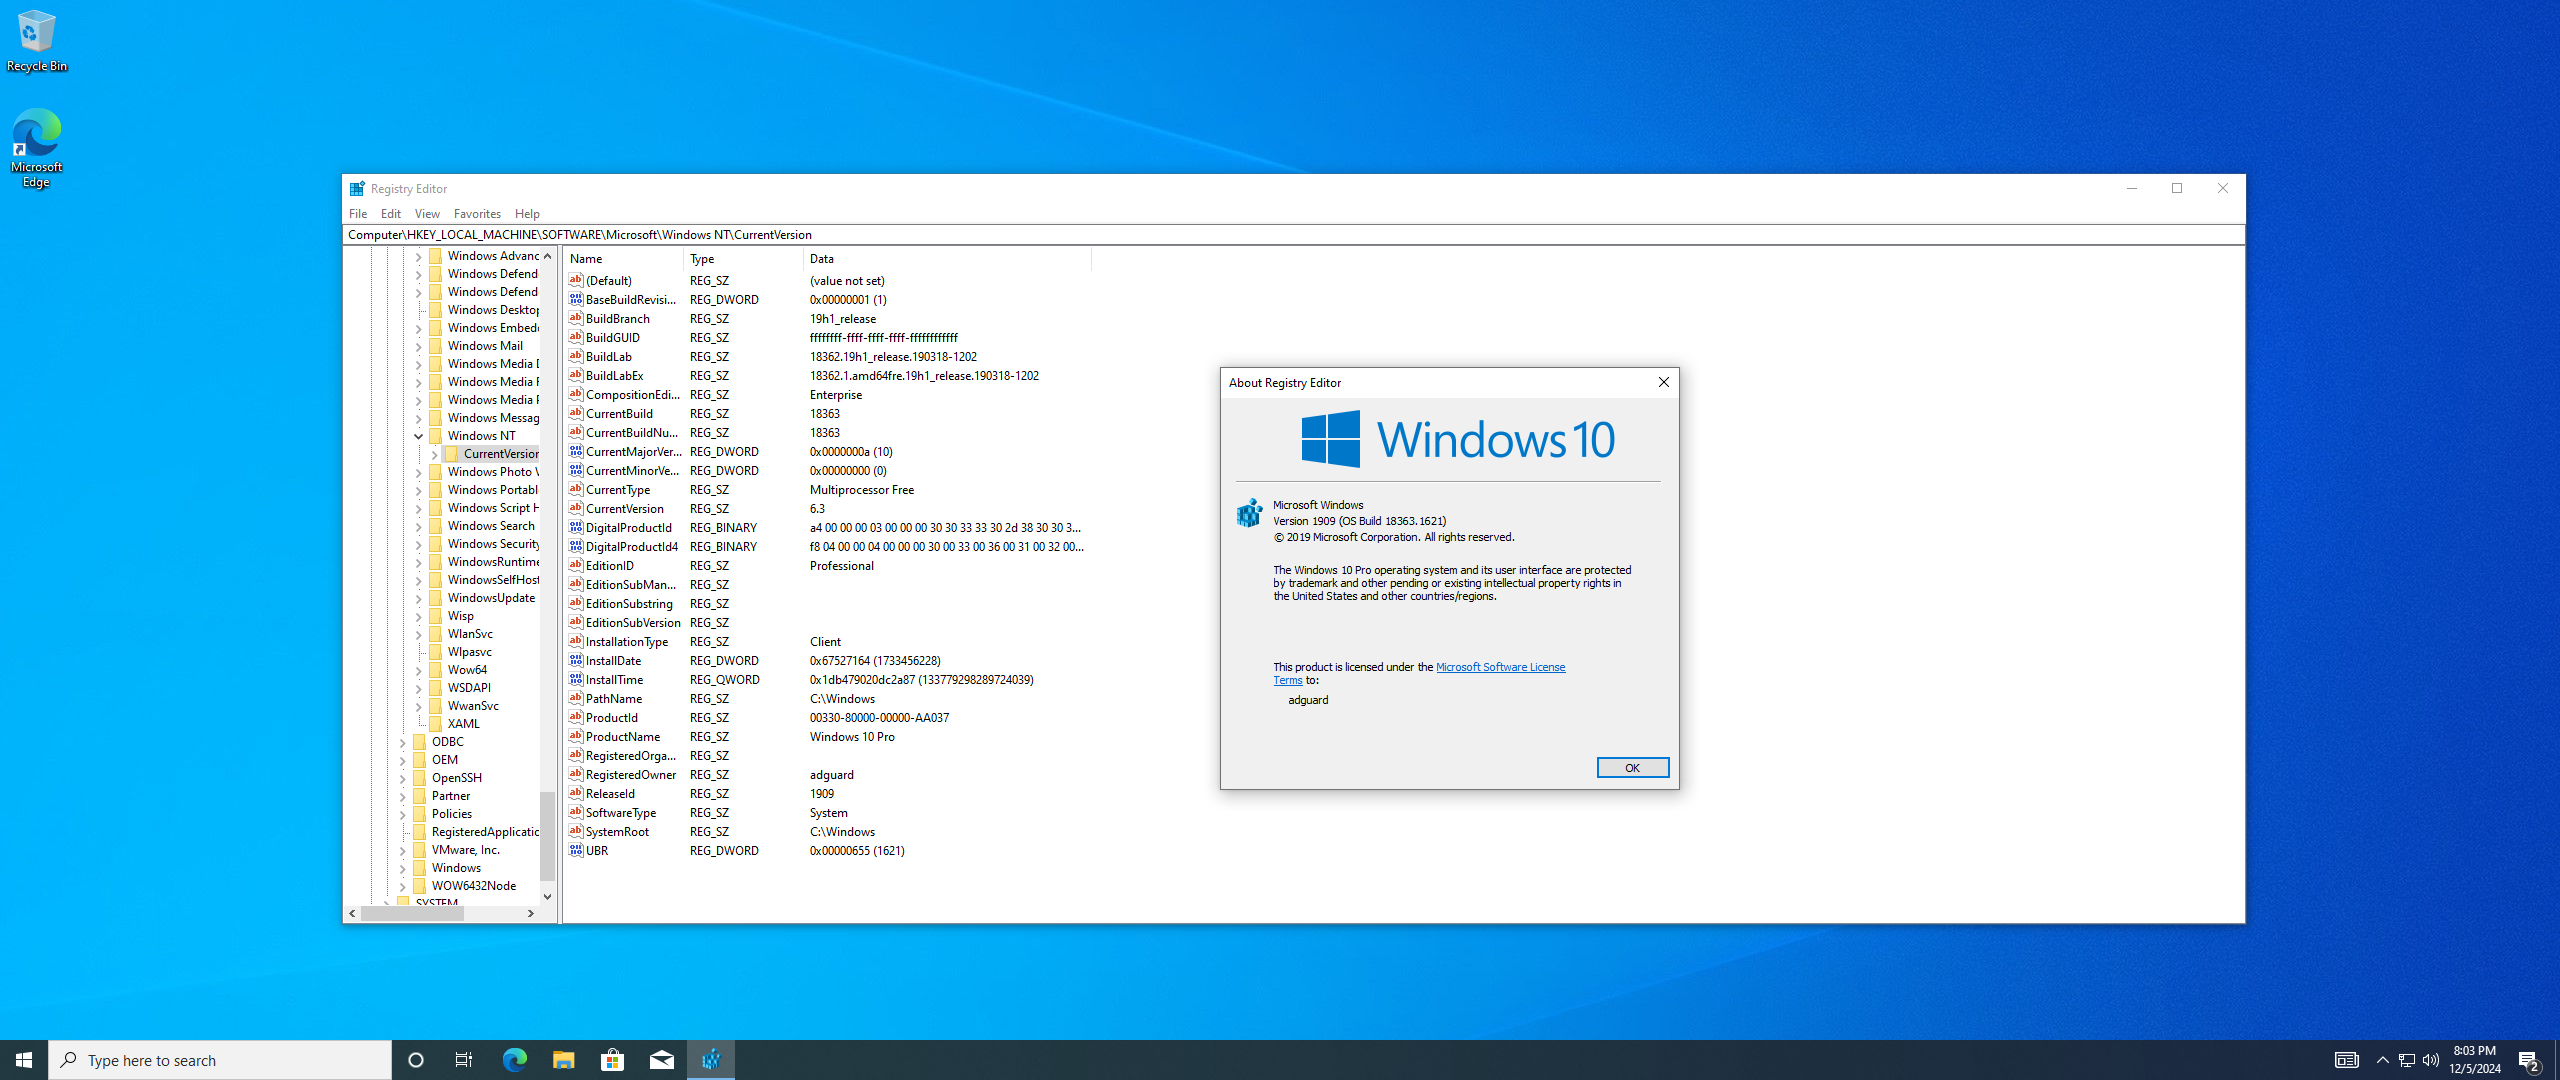Open the Recycle Bin desktop icon

pyautogui.click(x=36, y=40)
